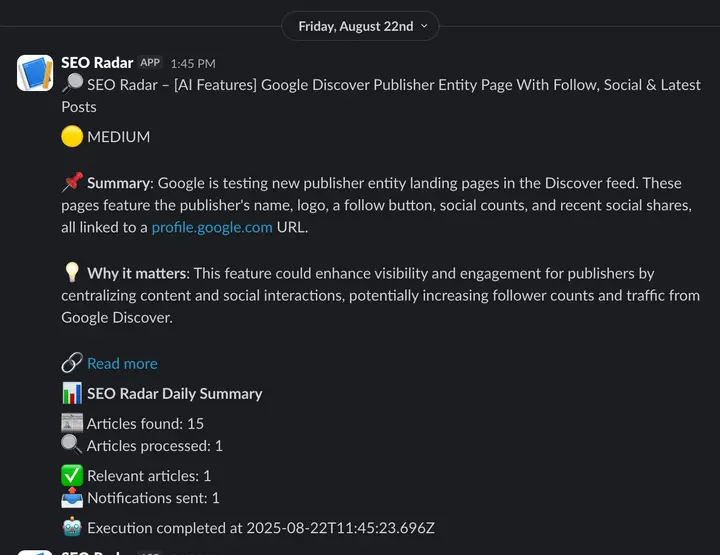This screenshot has width=720, height=555.
Task: Click the newspaper emoji by Articles found
Action: [72, 423]
